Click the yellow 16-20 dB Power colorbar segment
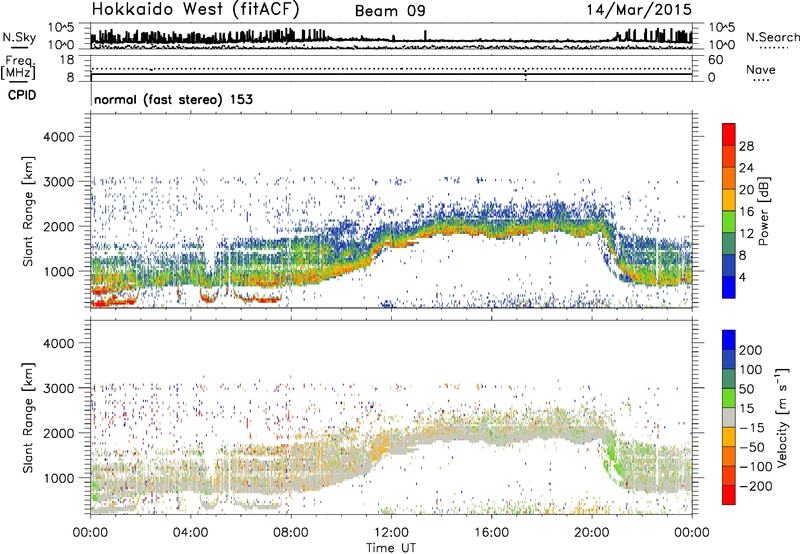Screen dimensions: 800x554 [729, 199]
